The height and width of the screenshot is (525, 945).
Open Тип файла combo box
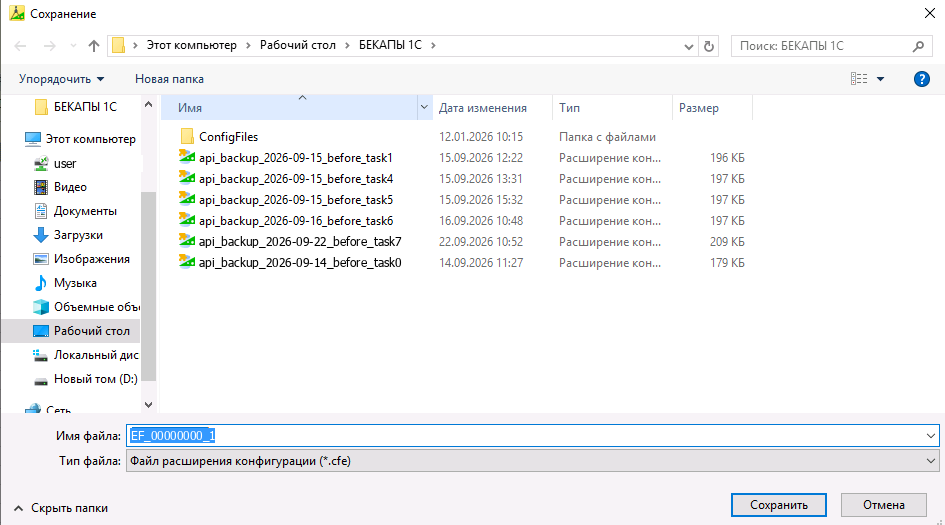(533, 461)
